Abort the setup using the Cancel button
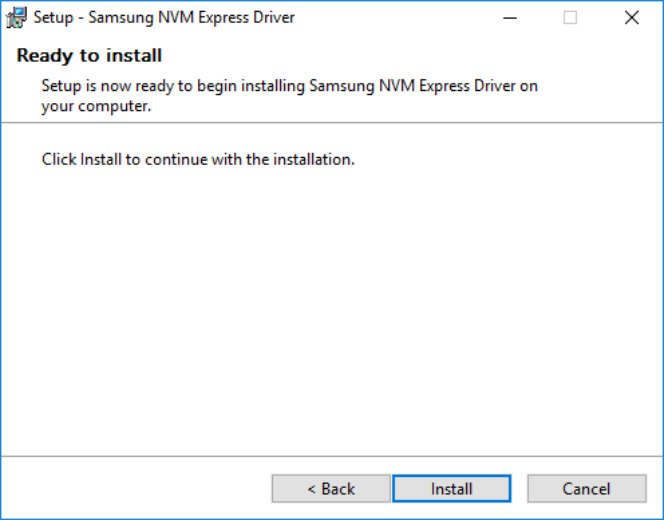Viewport: 664px width, 520px height. click(587, 489)
